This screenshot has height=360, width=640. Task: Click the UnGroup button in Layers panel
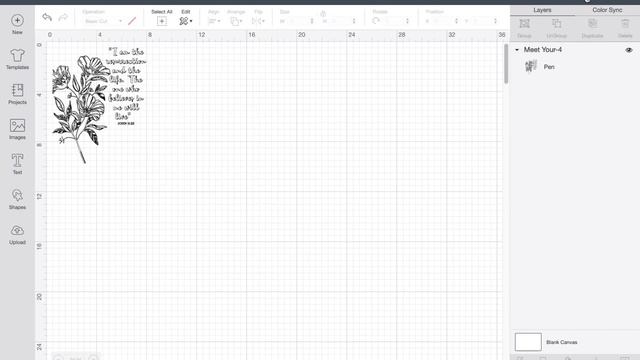tap(556, 28)
